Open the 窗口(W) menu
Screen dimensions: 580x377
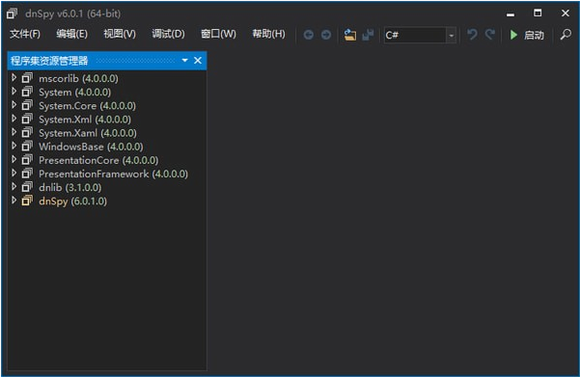pyautogui.click(x=218, y=34)
